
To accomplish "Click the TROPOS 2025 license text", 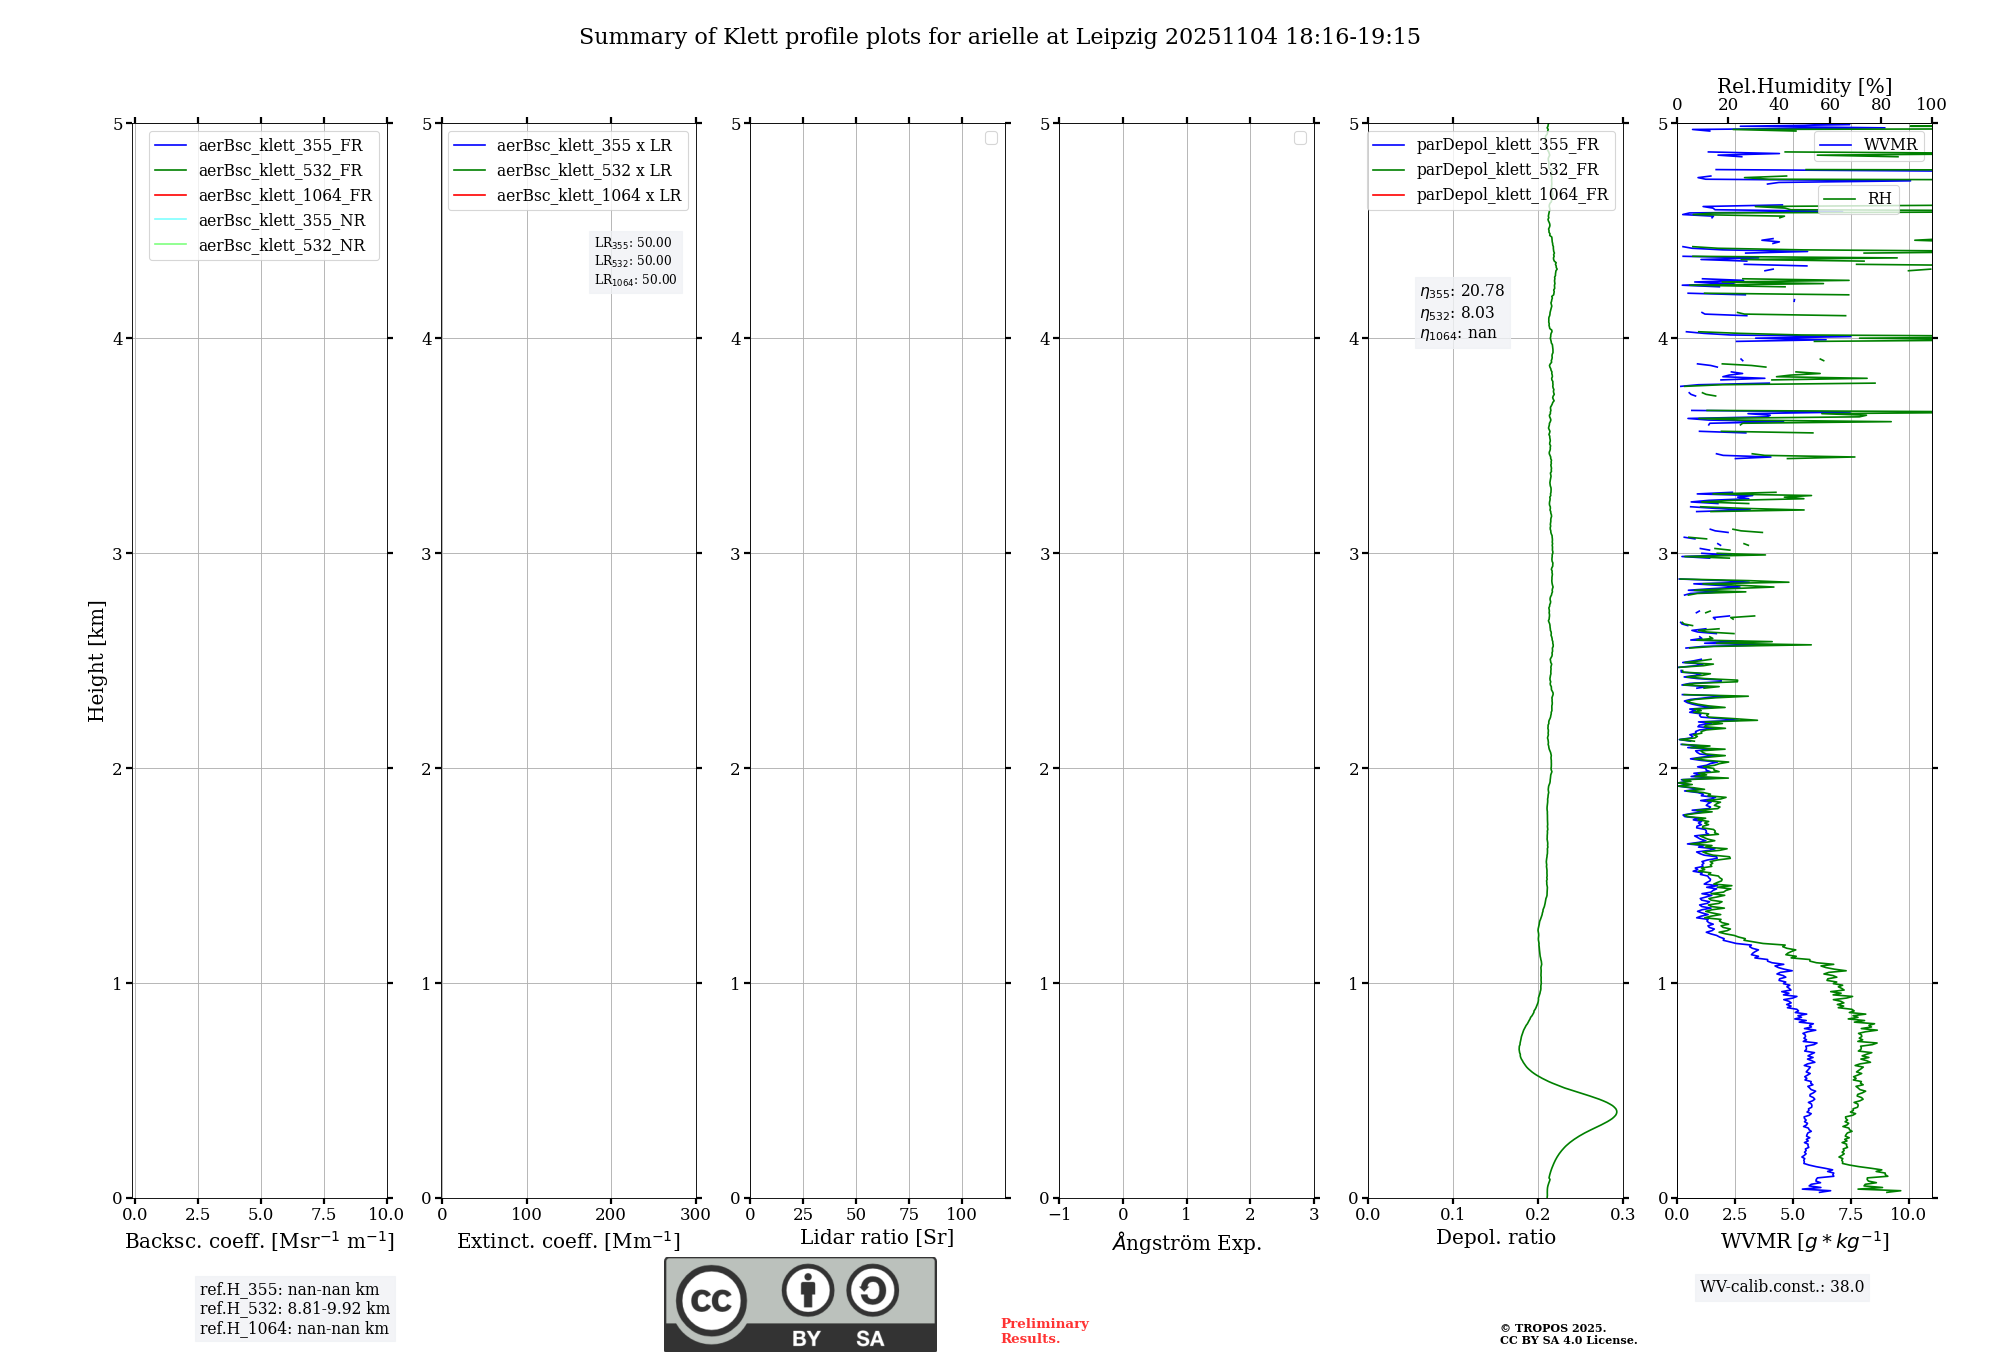I will tap(1567, 1334).
